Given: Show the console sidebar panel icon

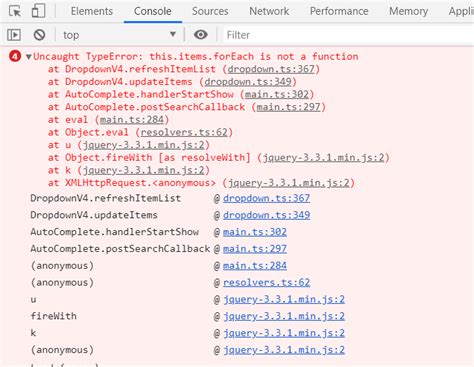Looking at the screenshot, I should point(14,35).
